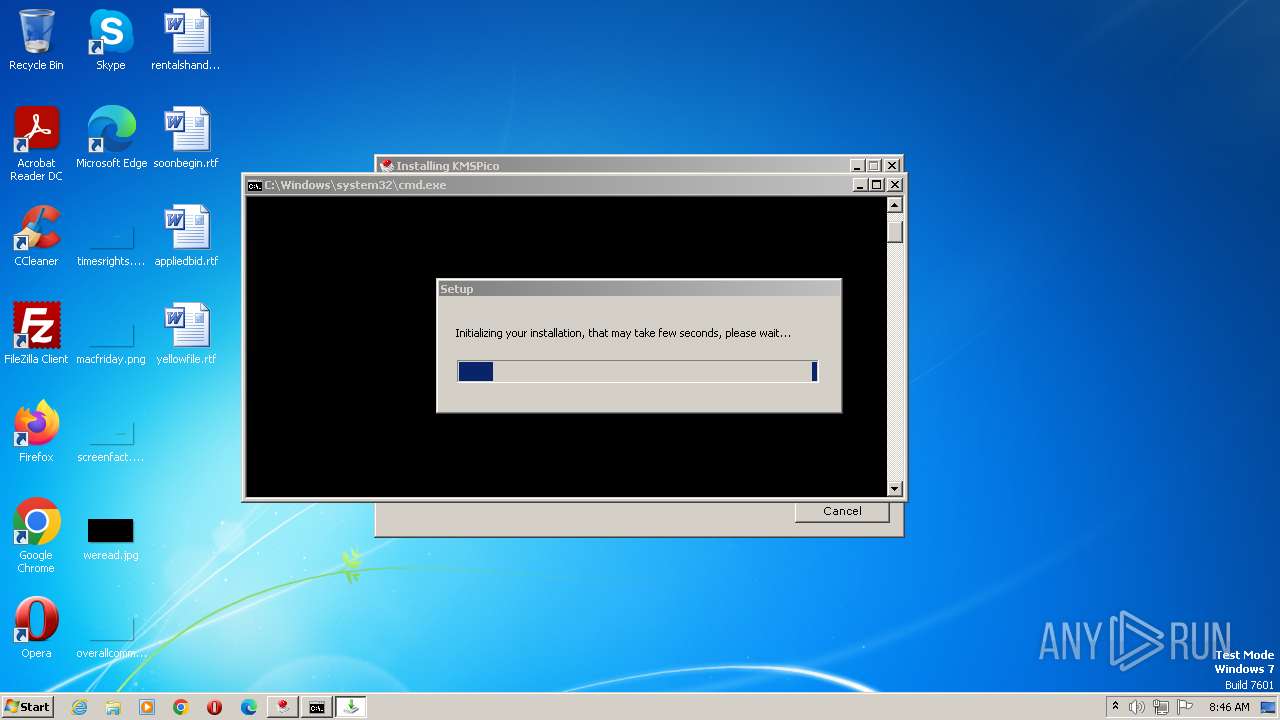Viewport: 1280px width, 720px height.
Task: Select CCleaner desktop shortcut
Action: click(36, 236)
